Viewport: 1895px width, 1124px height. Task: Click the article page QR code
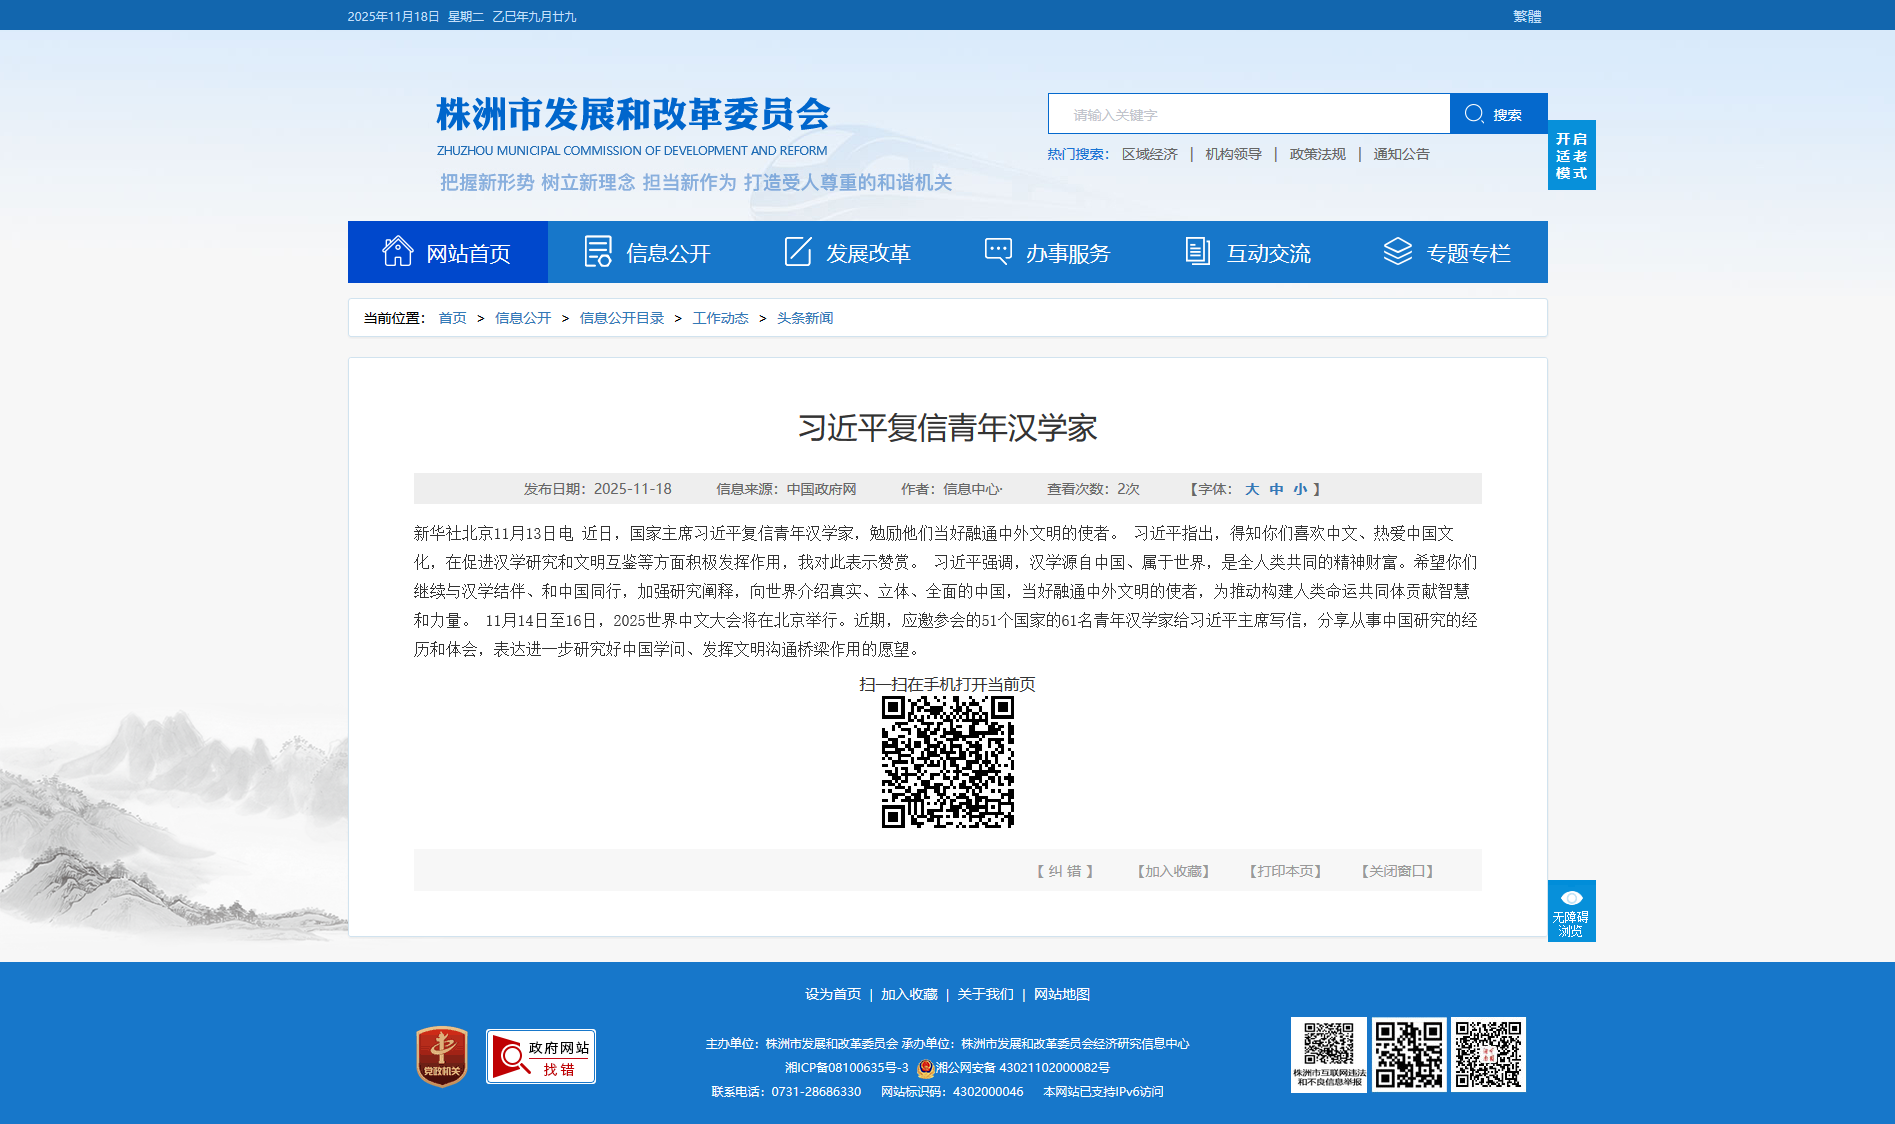coord(947,762)
